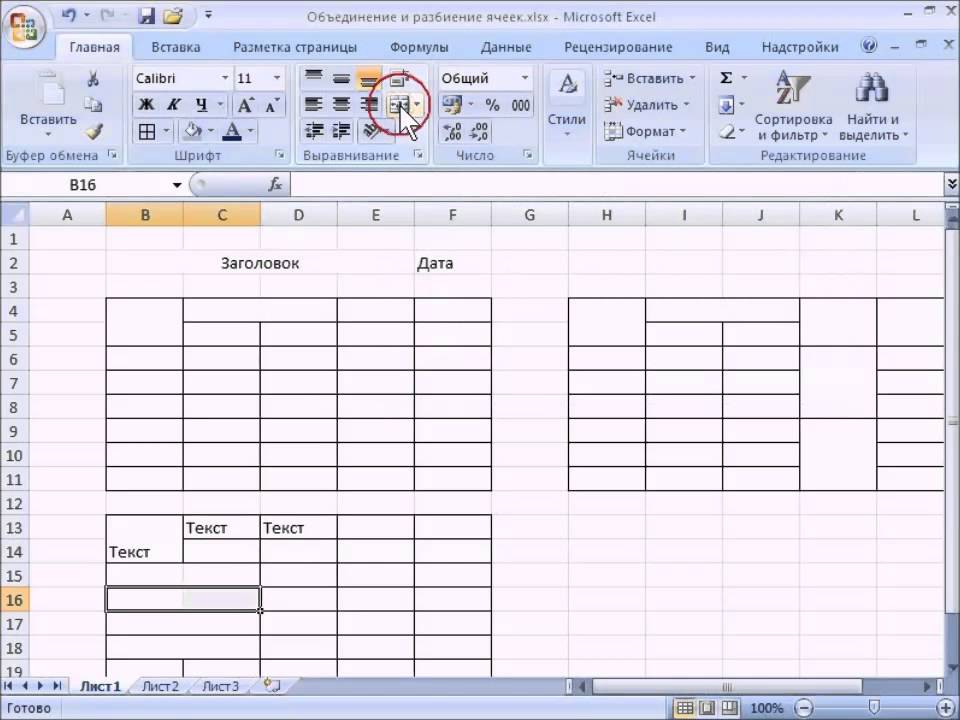960x720 pixels.
Task: Click the insert new sheet tab icon
Action: [x=272, y=685]
